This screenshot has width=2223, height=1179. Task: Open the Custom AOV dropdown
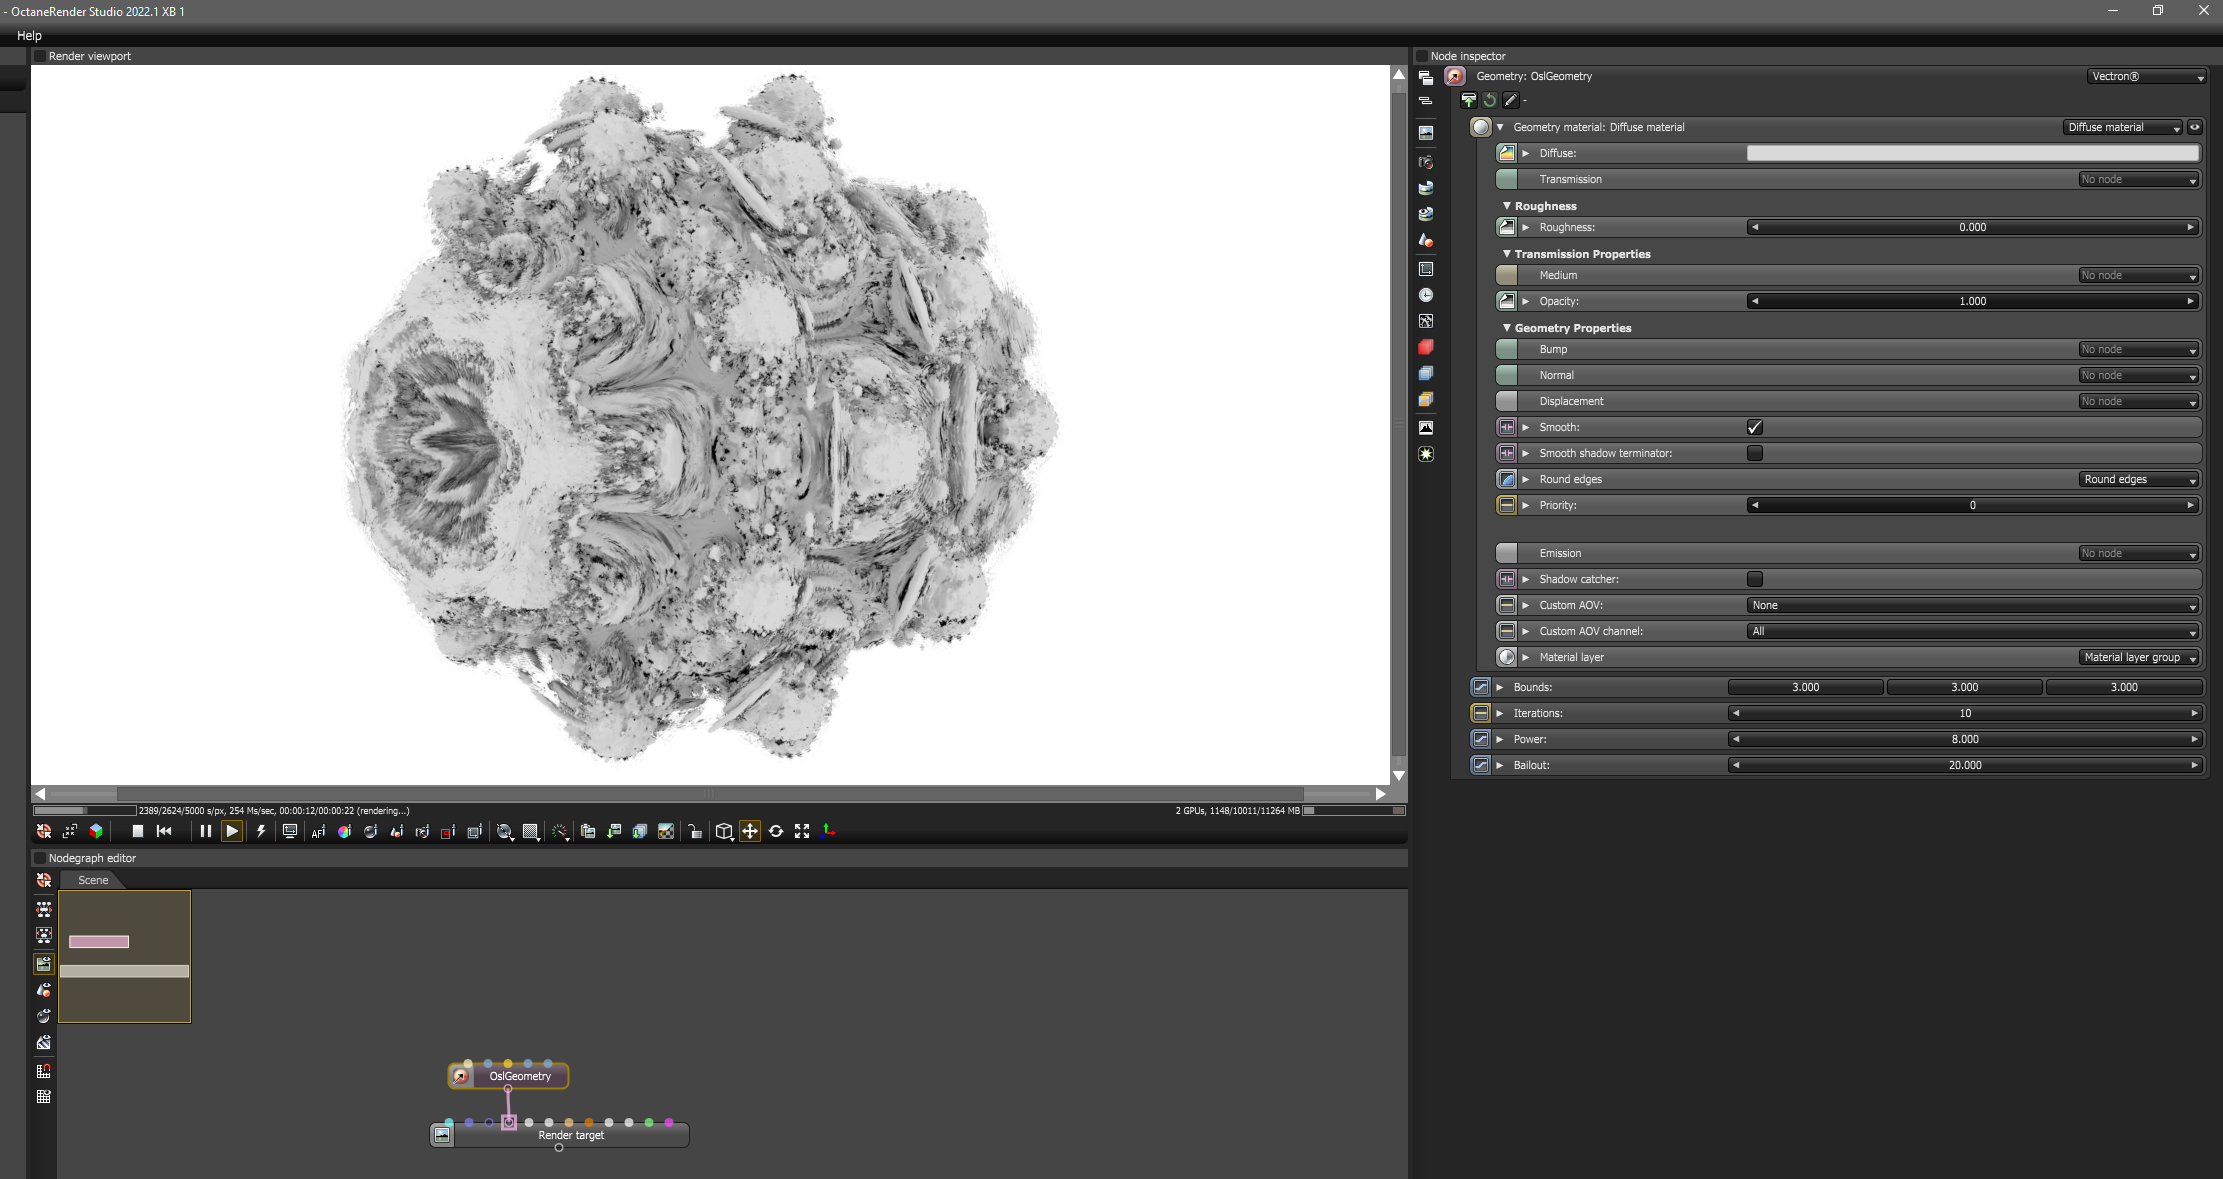[x=1972, y=605]
